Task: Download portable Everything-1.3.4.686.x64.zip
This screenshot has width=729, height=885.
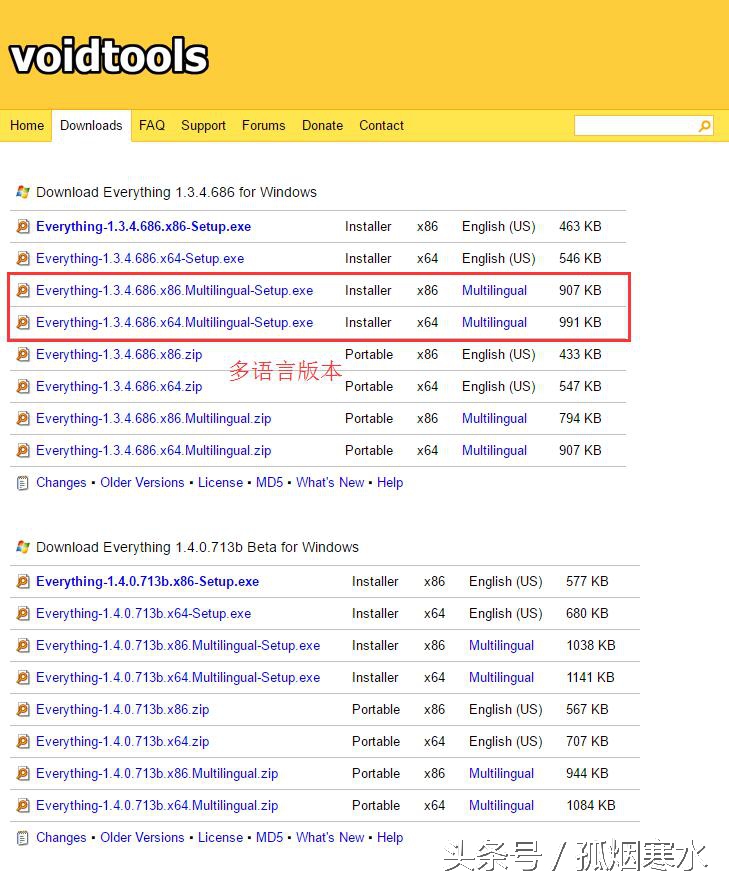Action: 119,387
